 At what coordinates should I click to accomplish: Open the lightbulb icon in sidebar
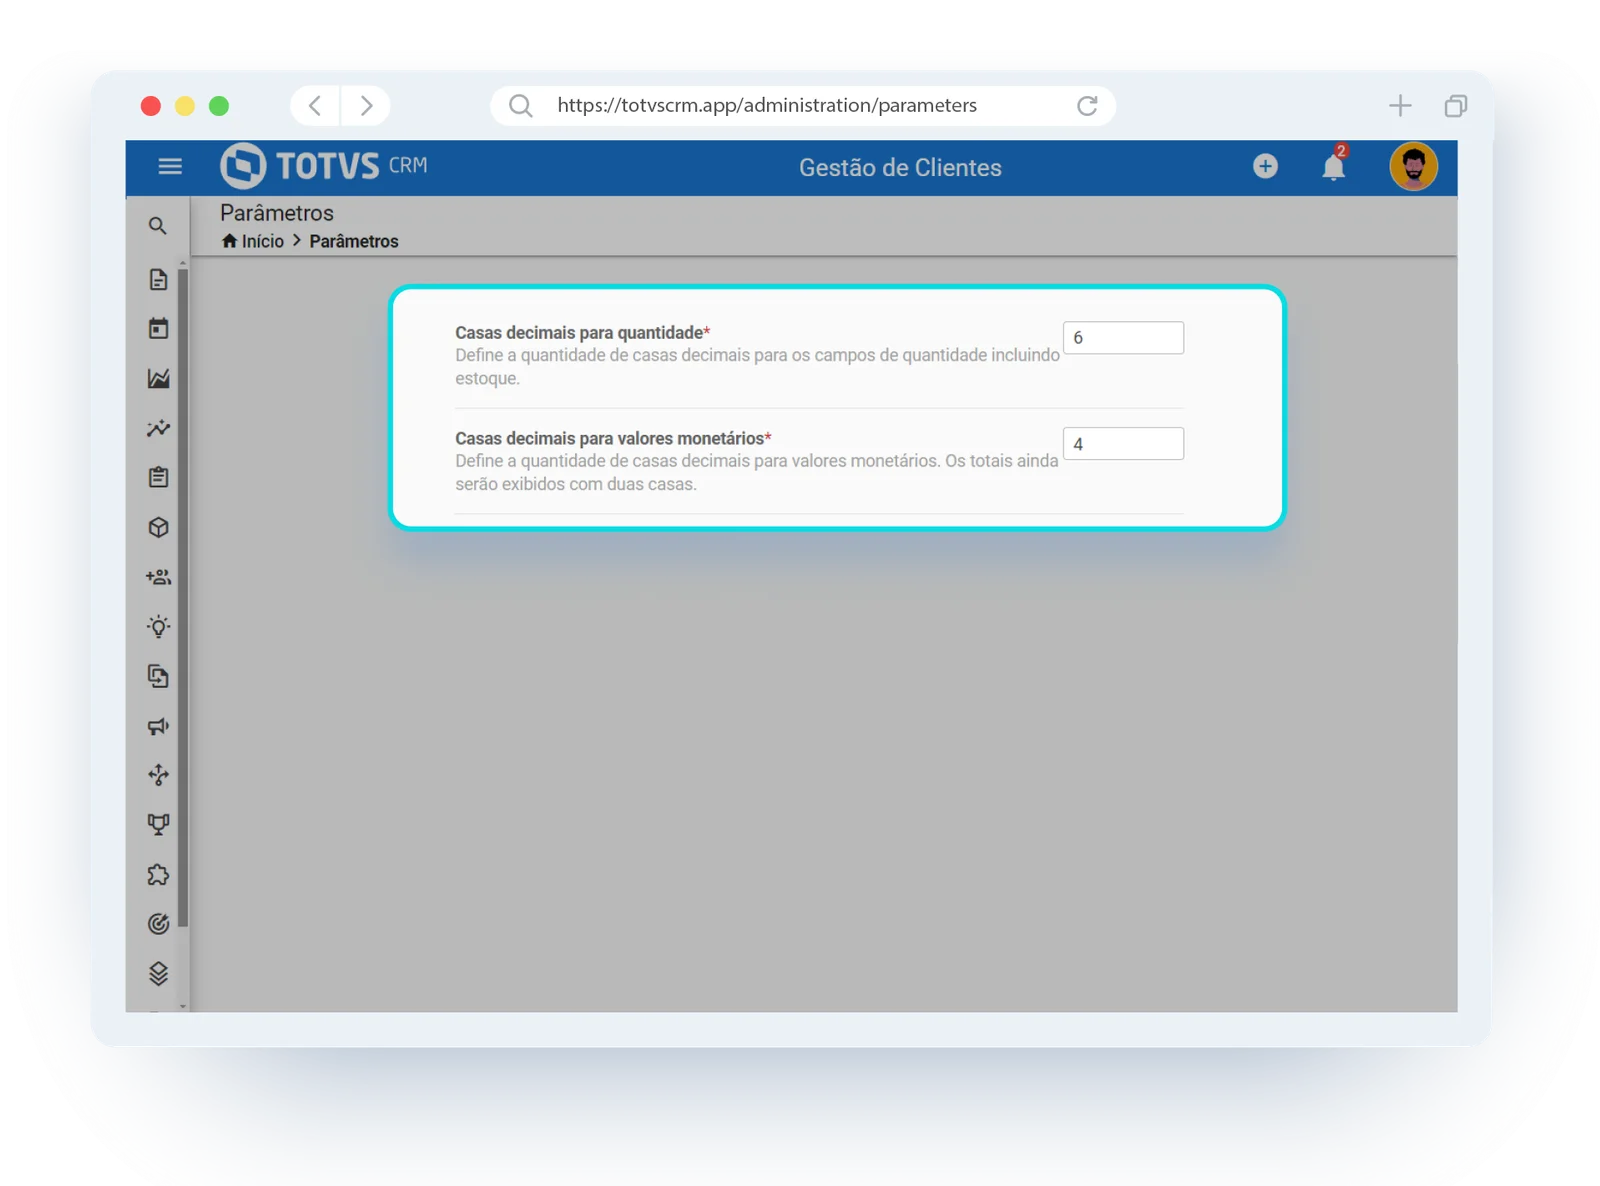pos(158,627)
